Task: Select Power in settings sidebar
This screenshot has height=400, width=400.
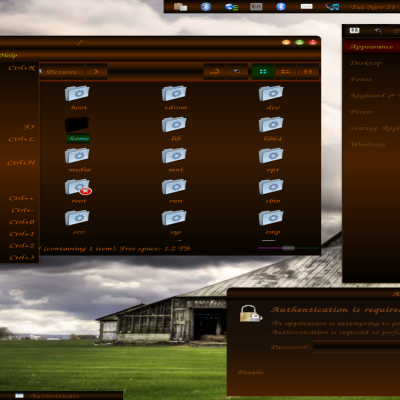Action: [x=371, y=112]
